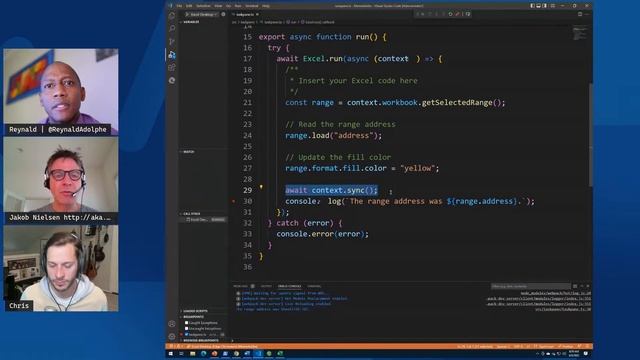Close the taskpane.ts editor tab

(x=258, y=14)
